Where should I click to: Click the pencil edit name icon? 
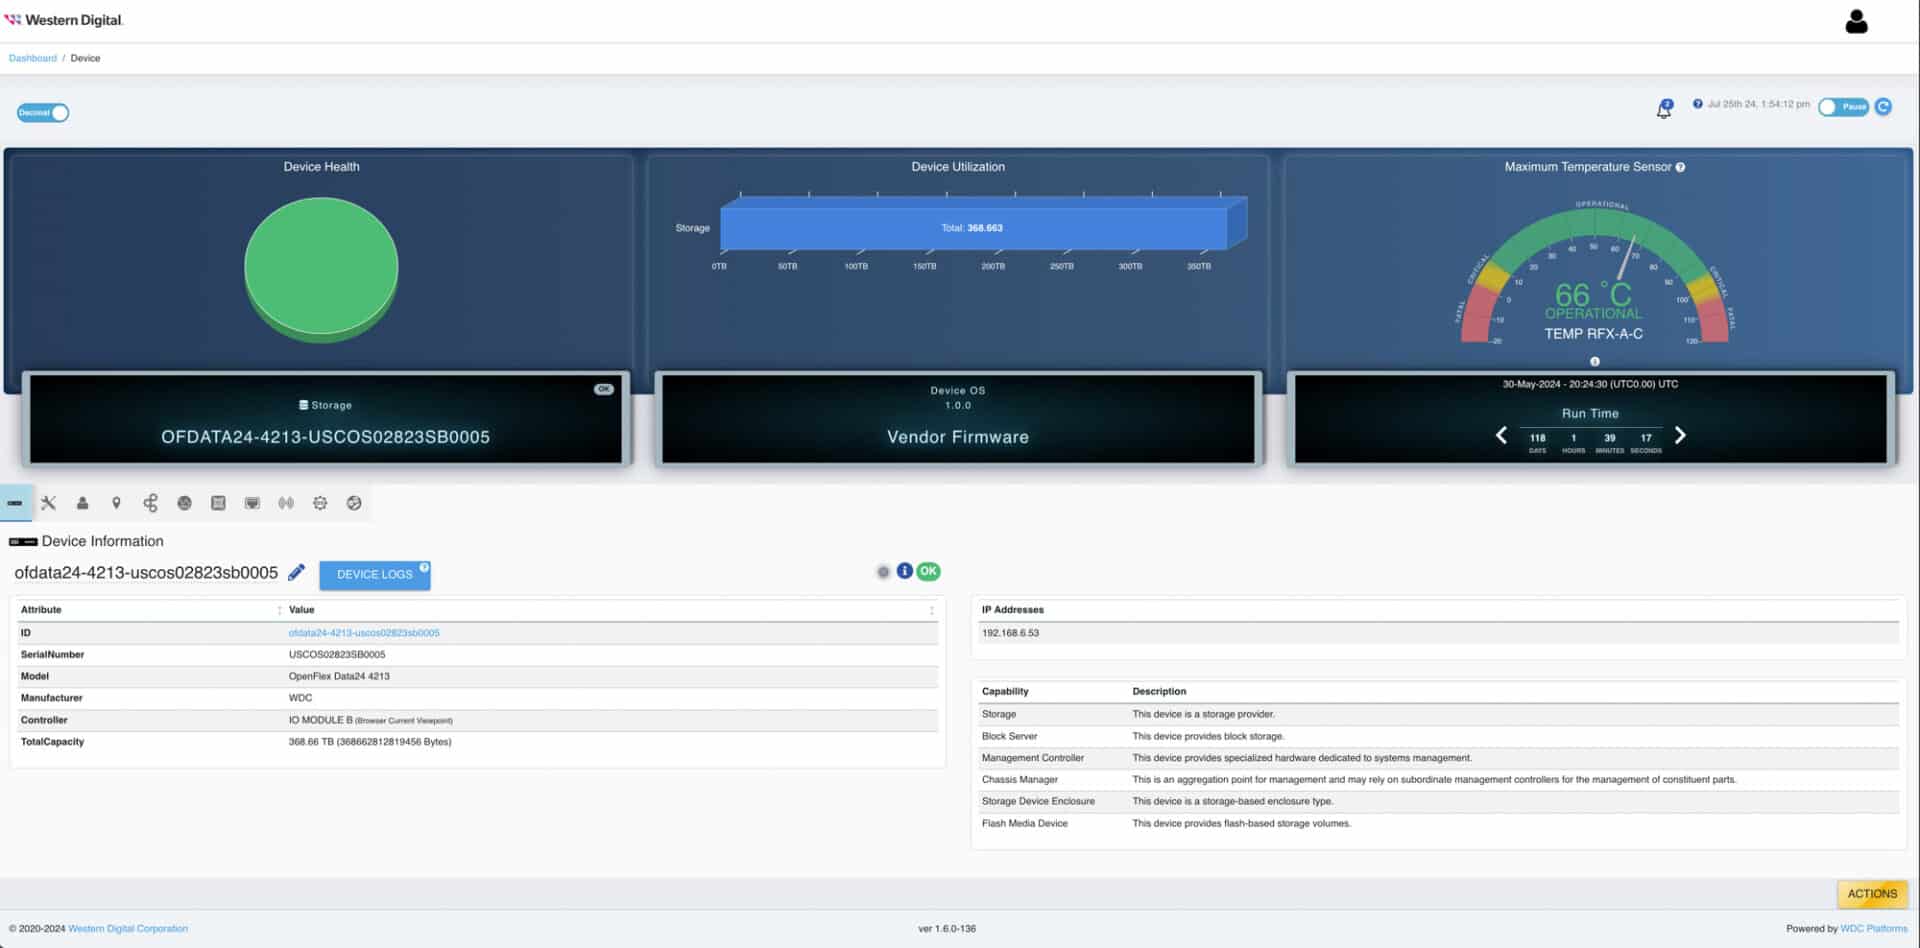(x=296, y=572)
